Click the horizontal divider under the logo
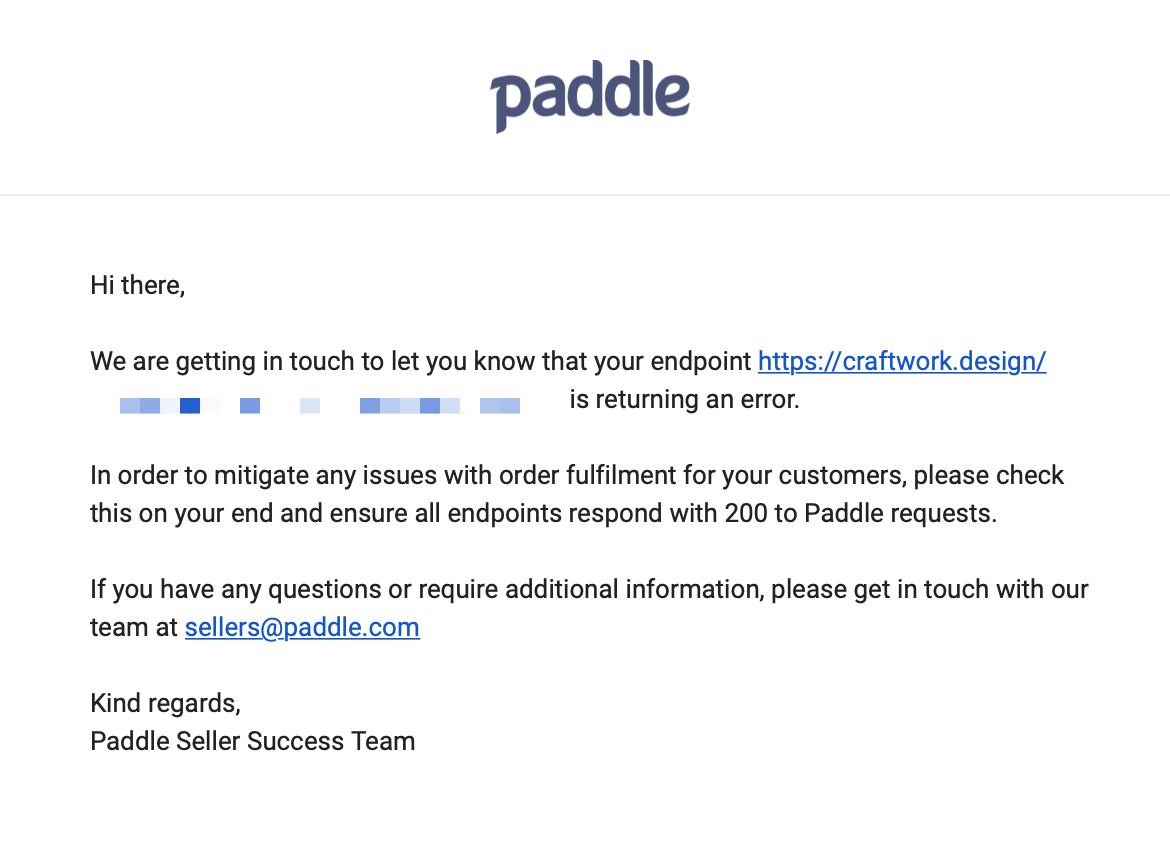Screen dimensions: 1170x858 coord(585,195)
